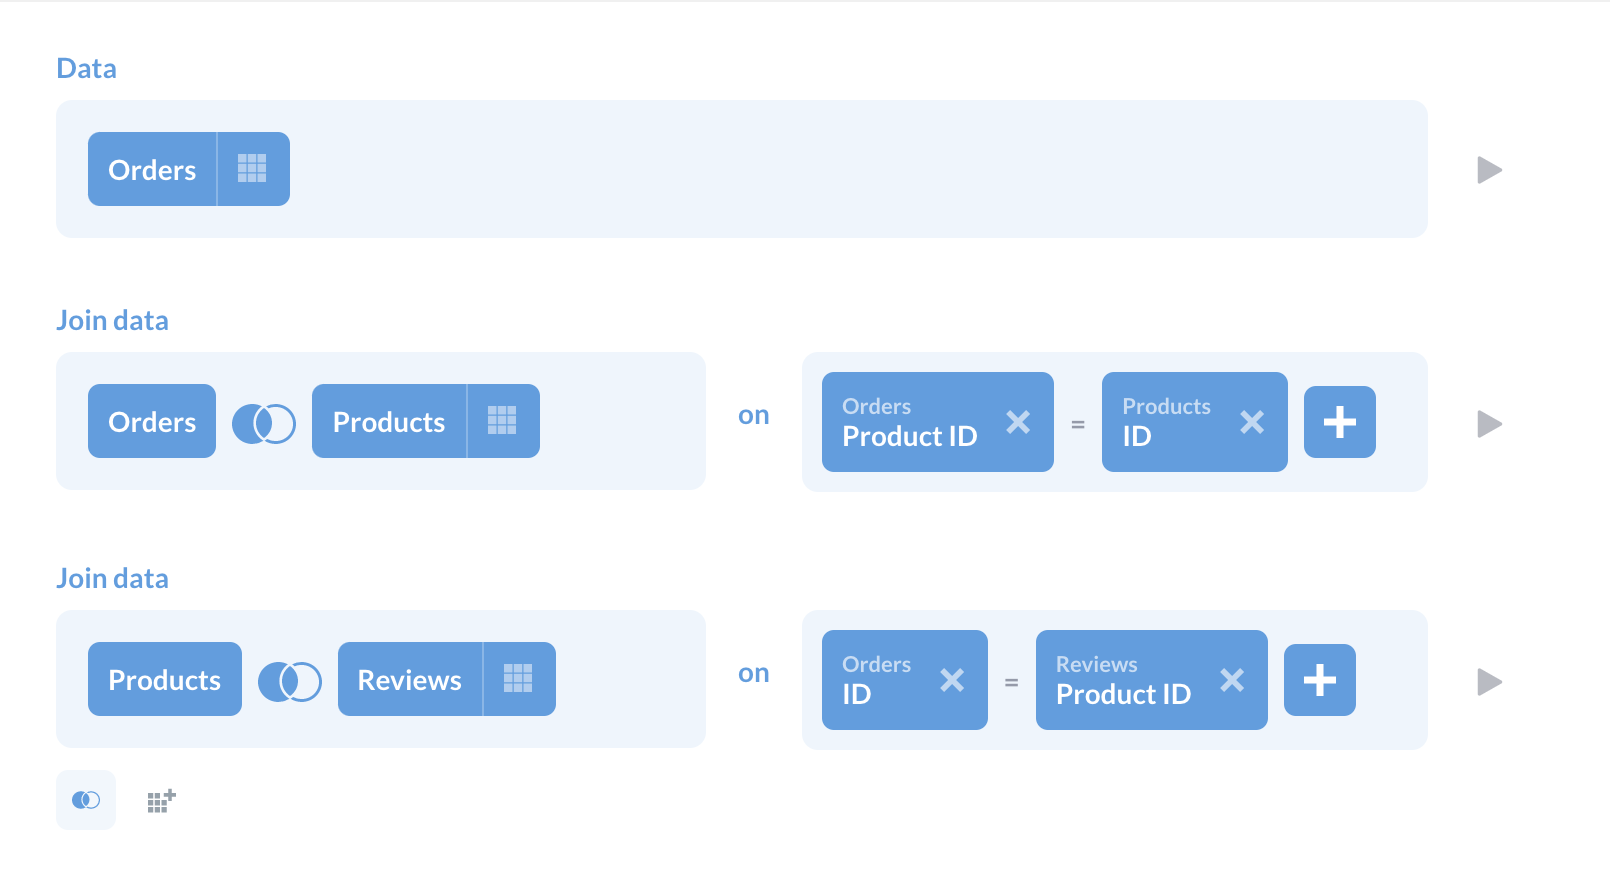
Task: Preview results of the first join step
Action: tap(1489, 424)
